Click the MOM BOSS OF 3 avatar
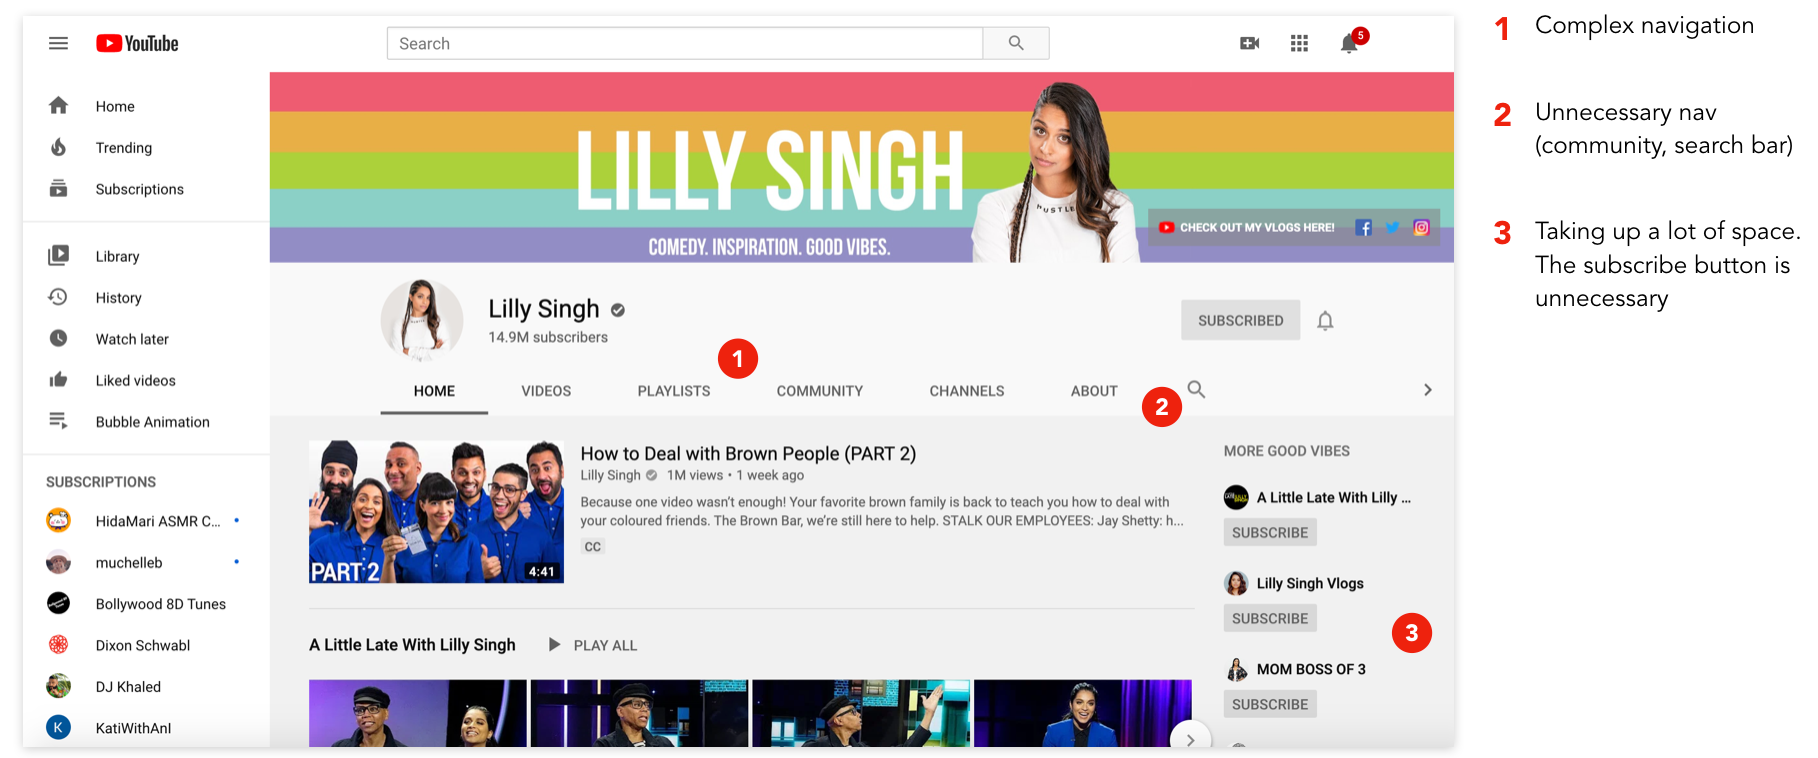 pos(1236,669)
